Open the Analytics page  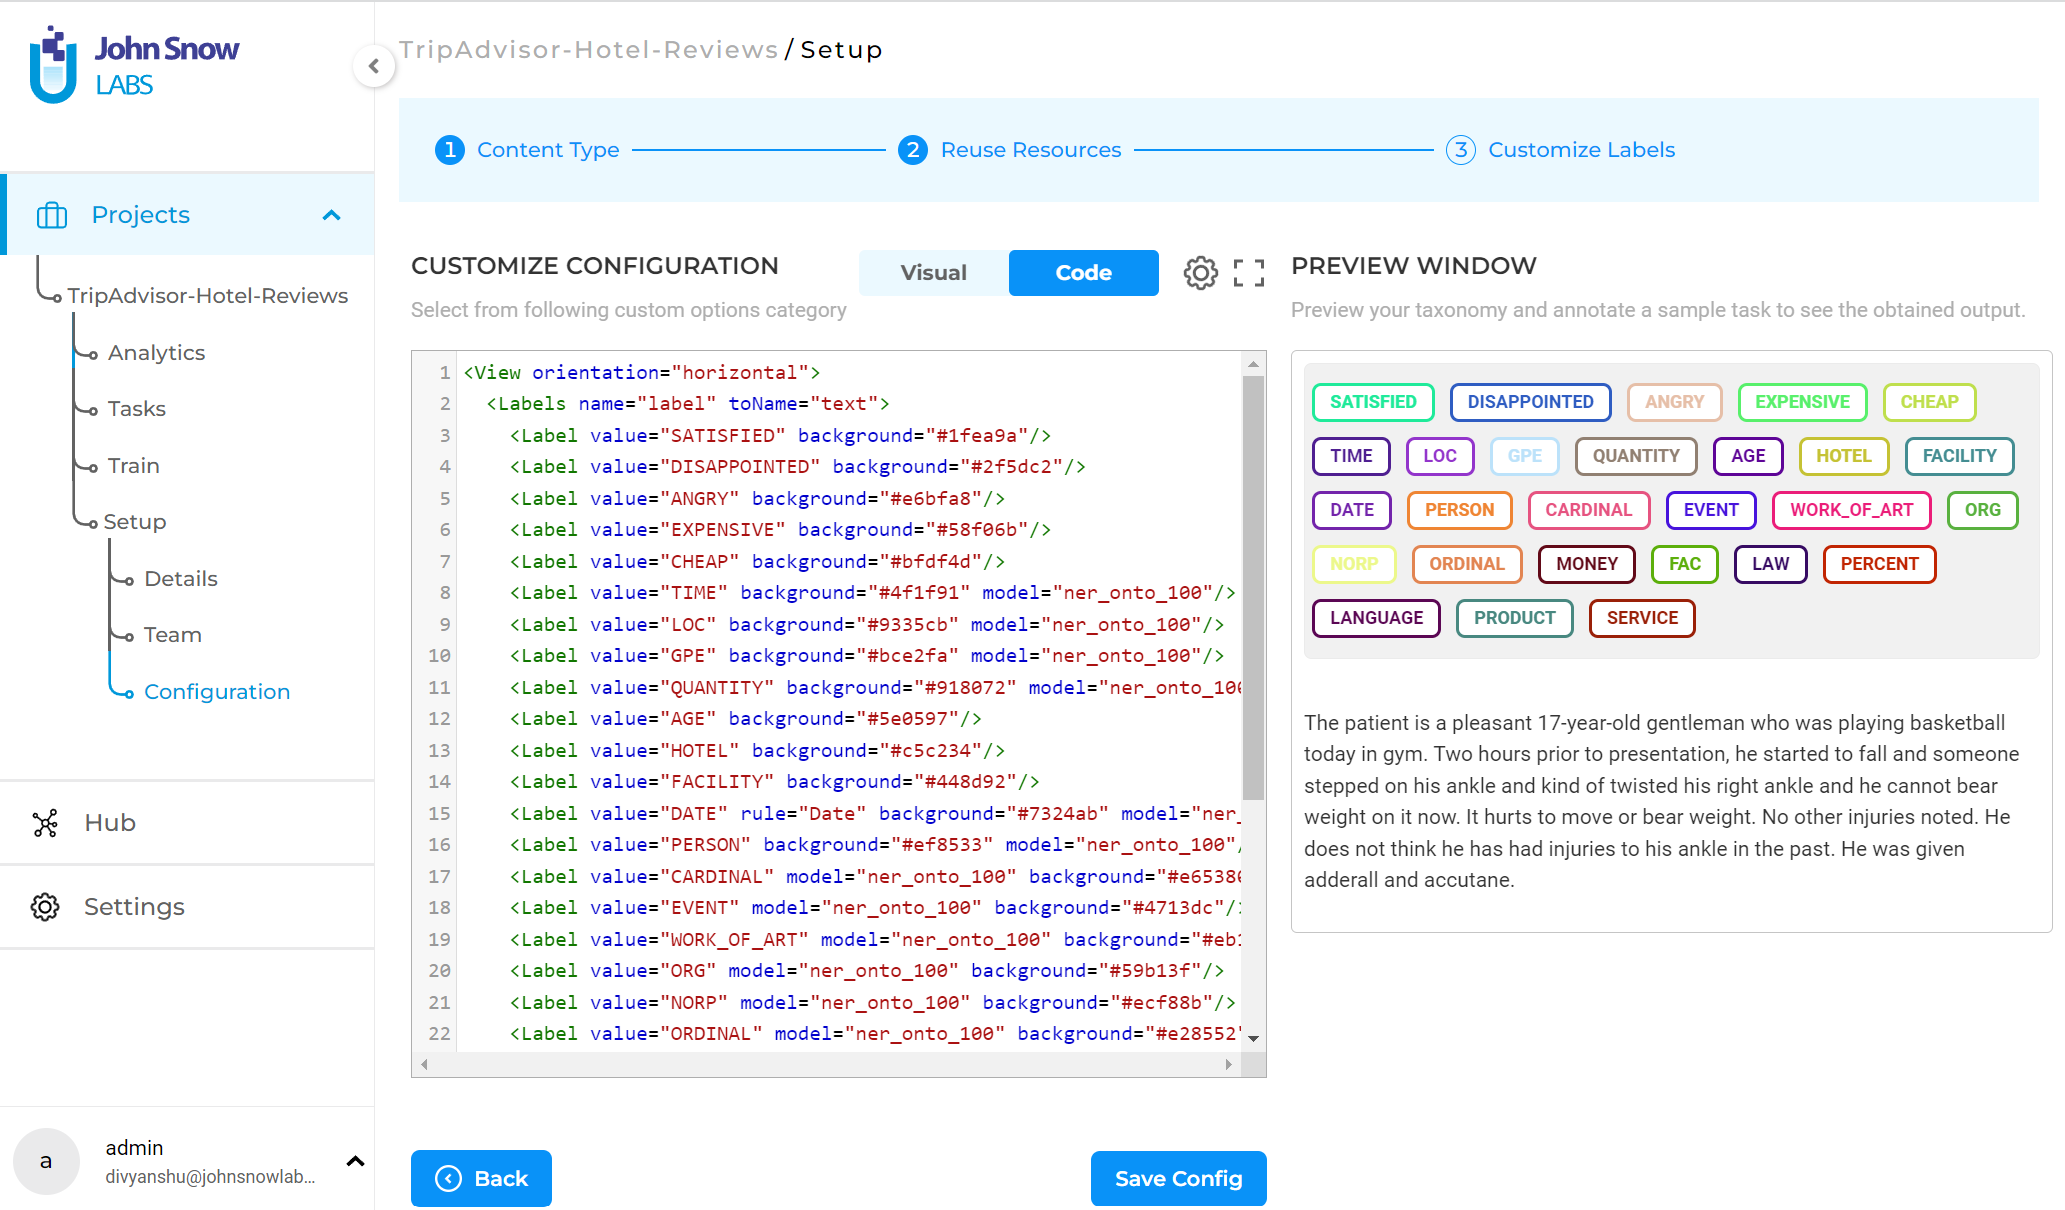pos(156,353)
